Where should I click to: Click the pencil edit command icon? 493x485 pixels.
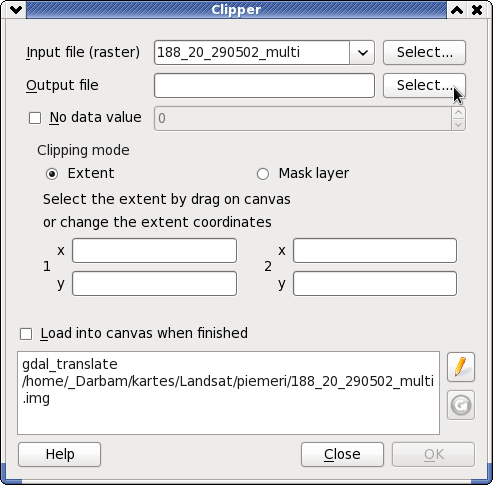coord(461,367)
